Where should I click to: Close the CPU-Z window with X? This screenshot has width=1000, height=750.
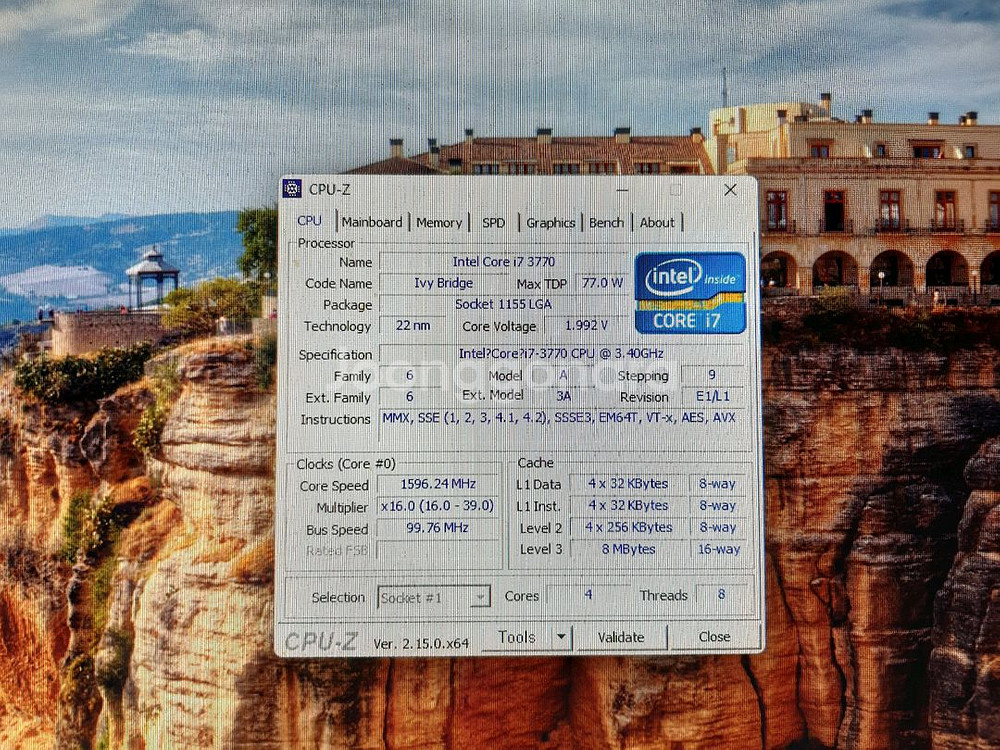pos(730,189)
